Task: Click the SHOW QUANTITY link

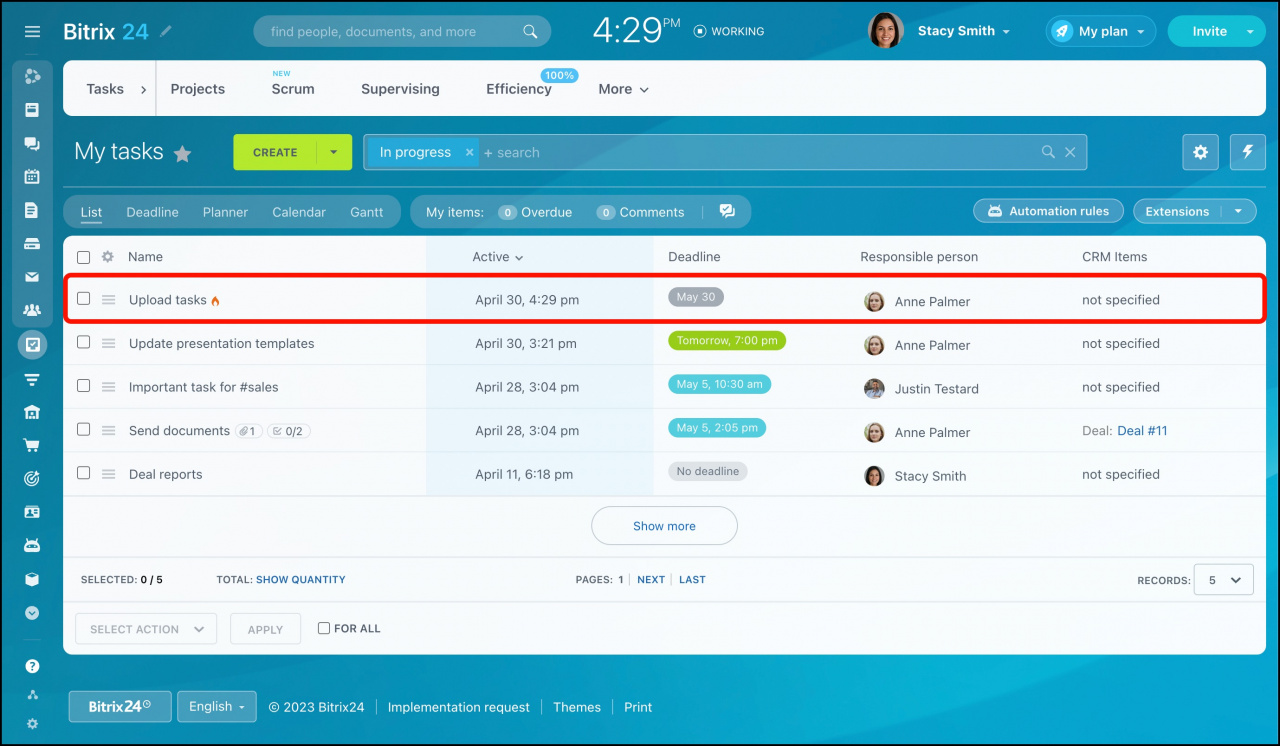Action: (301, 580)
